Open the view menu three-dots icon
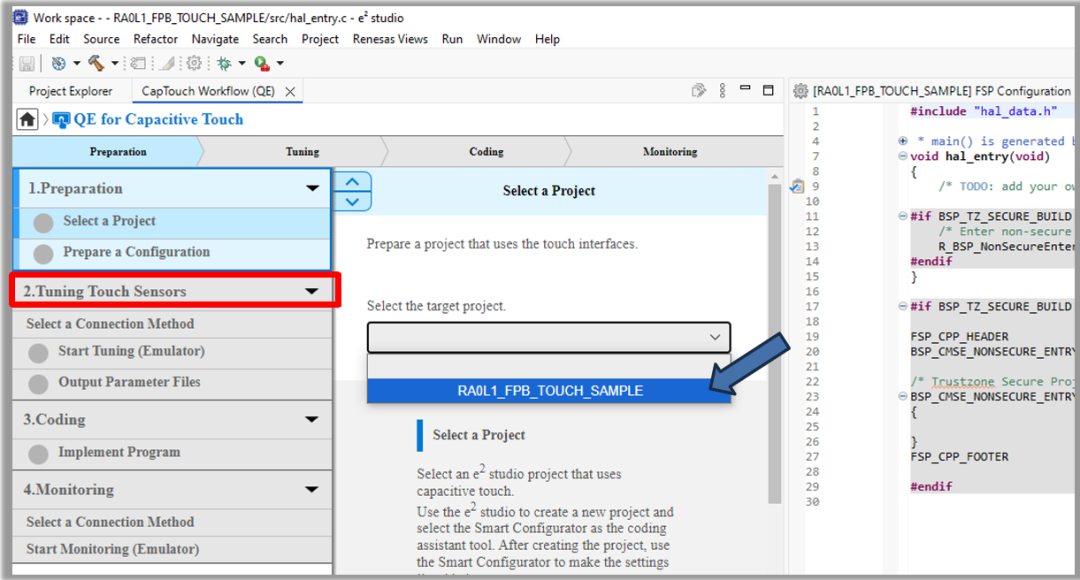The height and width of the screenshot is (580, 1080). (x=721, y=91)
